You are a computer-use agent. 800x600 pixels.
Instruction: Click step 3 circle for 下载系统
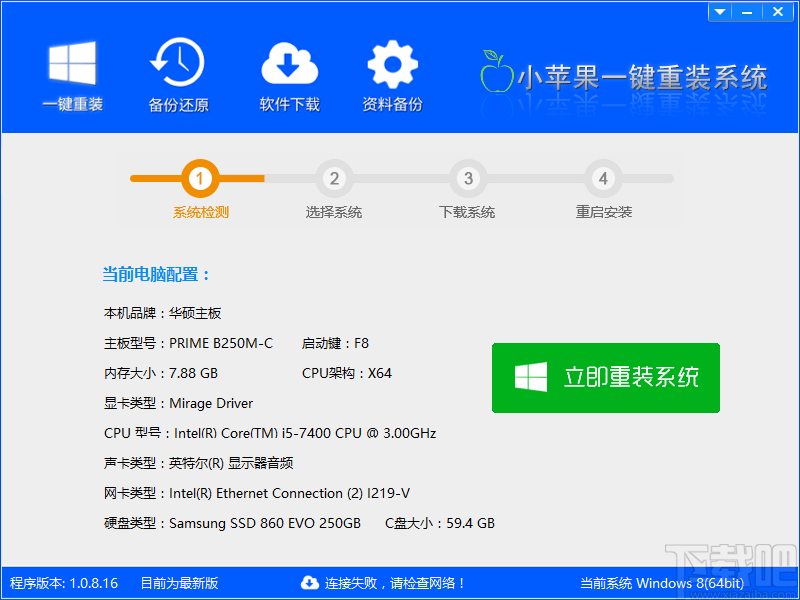[467, 178]
